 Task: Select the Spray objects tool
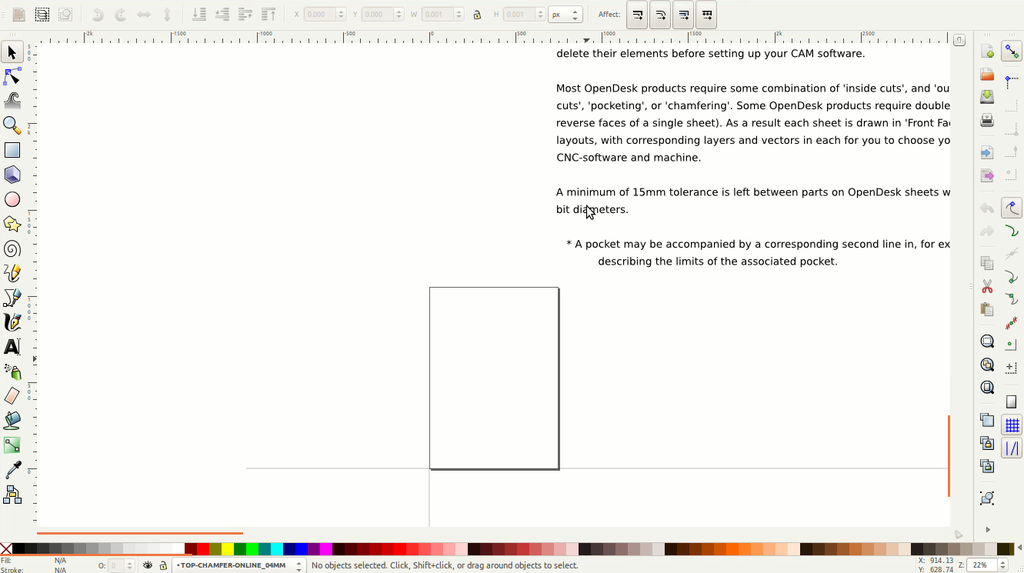12,372
